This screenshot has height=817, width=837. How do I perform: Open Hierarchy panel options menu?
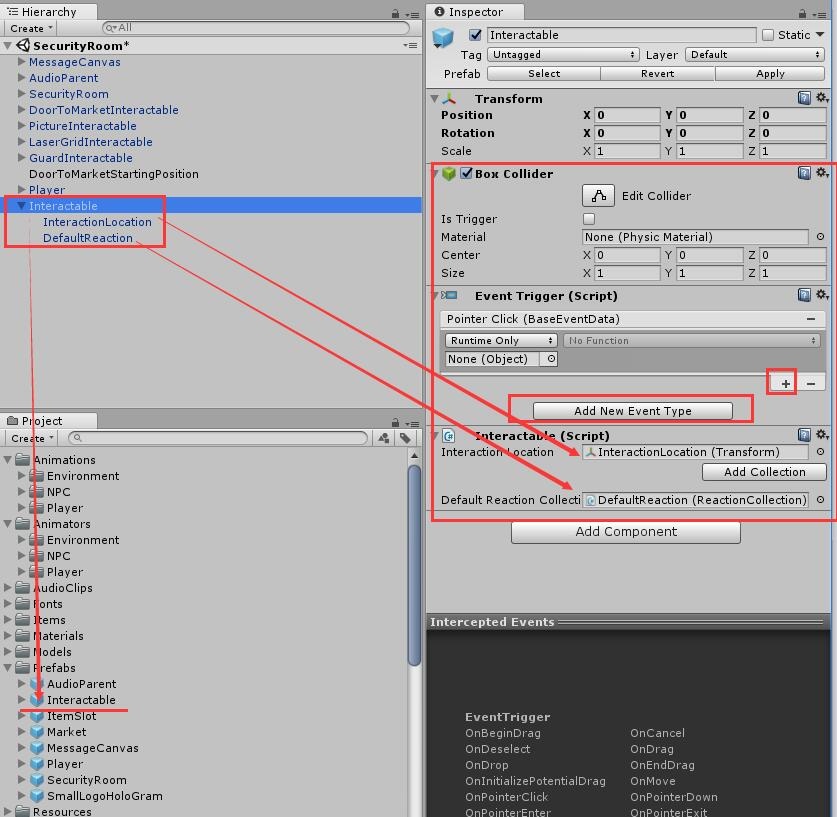coord(412,15)
